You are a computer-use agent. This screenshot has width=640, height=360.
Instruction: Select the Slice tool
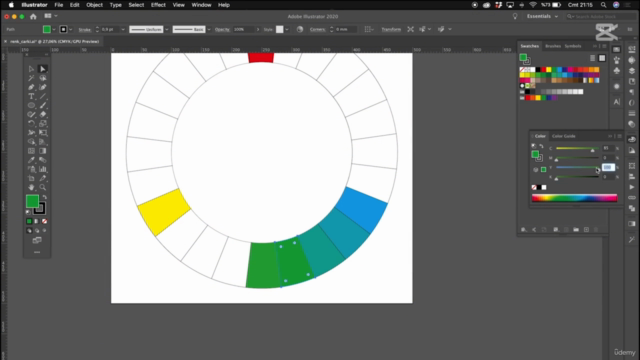[42, 178]
